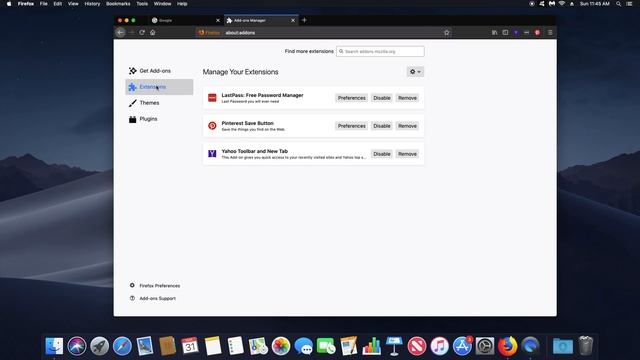Open Firefox Preferences link

point(160,286)
